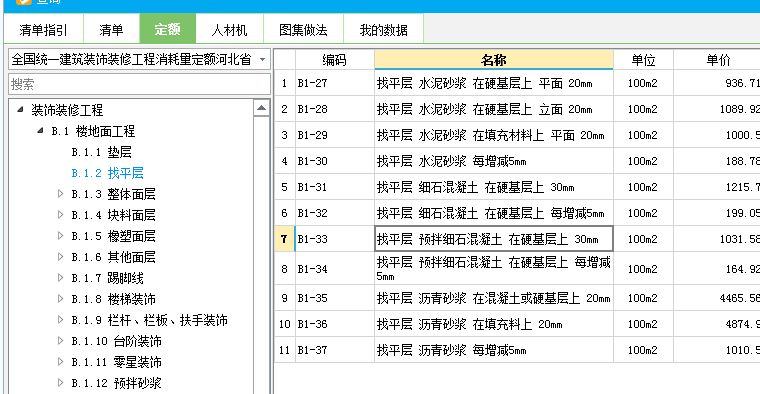
Task: Select code cell B1-34
Action: pos(334,268)
